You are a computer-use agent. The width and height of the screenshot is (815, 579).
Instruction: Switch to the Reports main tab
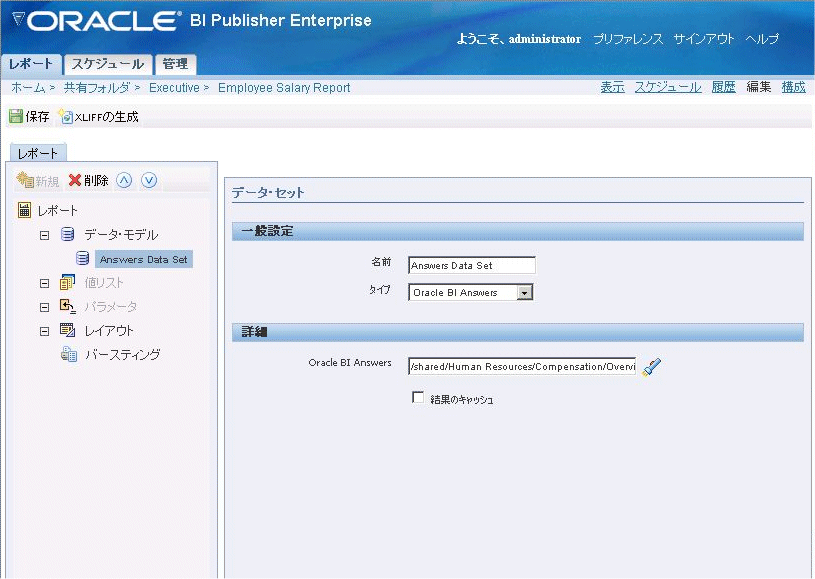31,64
